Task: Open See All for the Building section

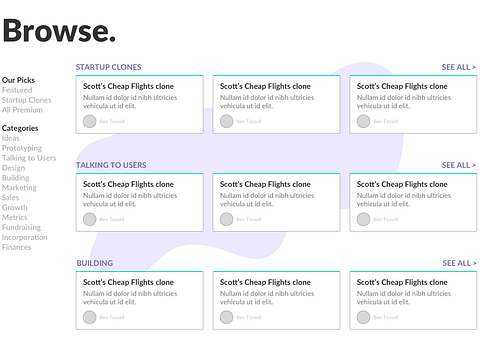Action: pos(459,263)
